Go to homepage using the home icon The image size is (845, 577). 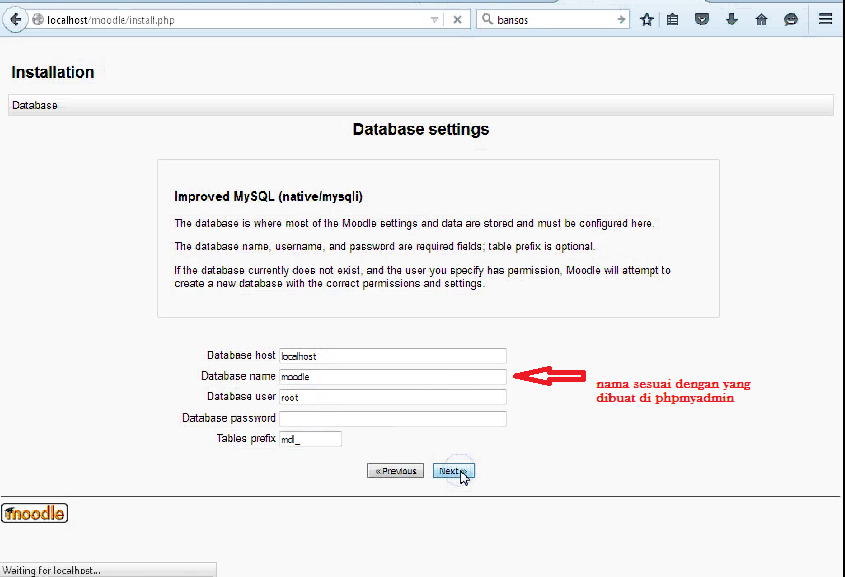coord(761,19)
